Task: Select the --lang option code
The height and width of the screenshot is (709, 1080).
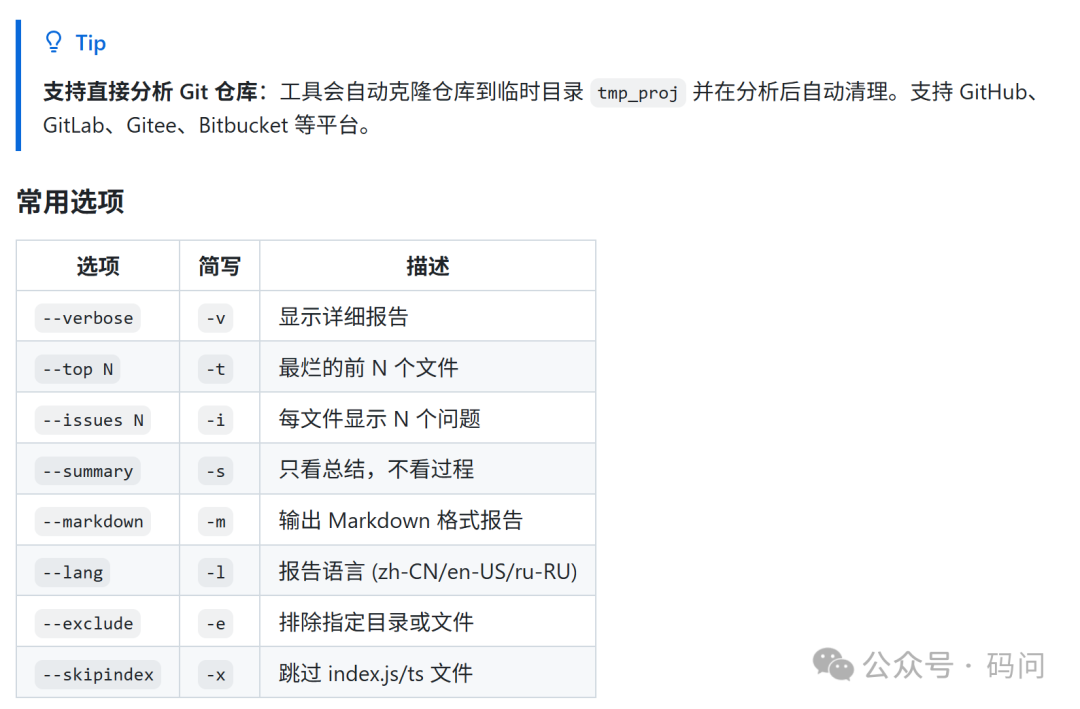Action: (x=72, y=572)
